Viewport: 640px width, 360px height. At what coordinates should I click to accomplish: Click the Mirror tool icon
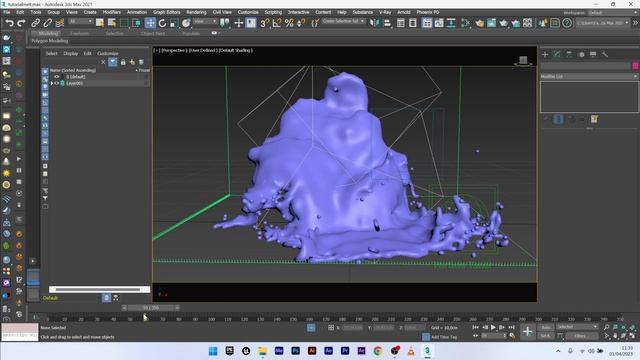point(374,23)
